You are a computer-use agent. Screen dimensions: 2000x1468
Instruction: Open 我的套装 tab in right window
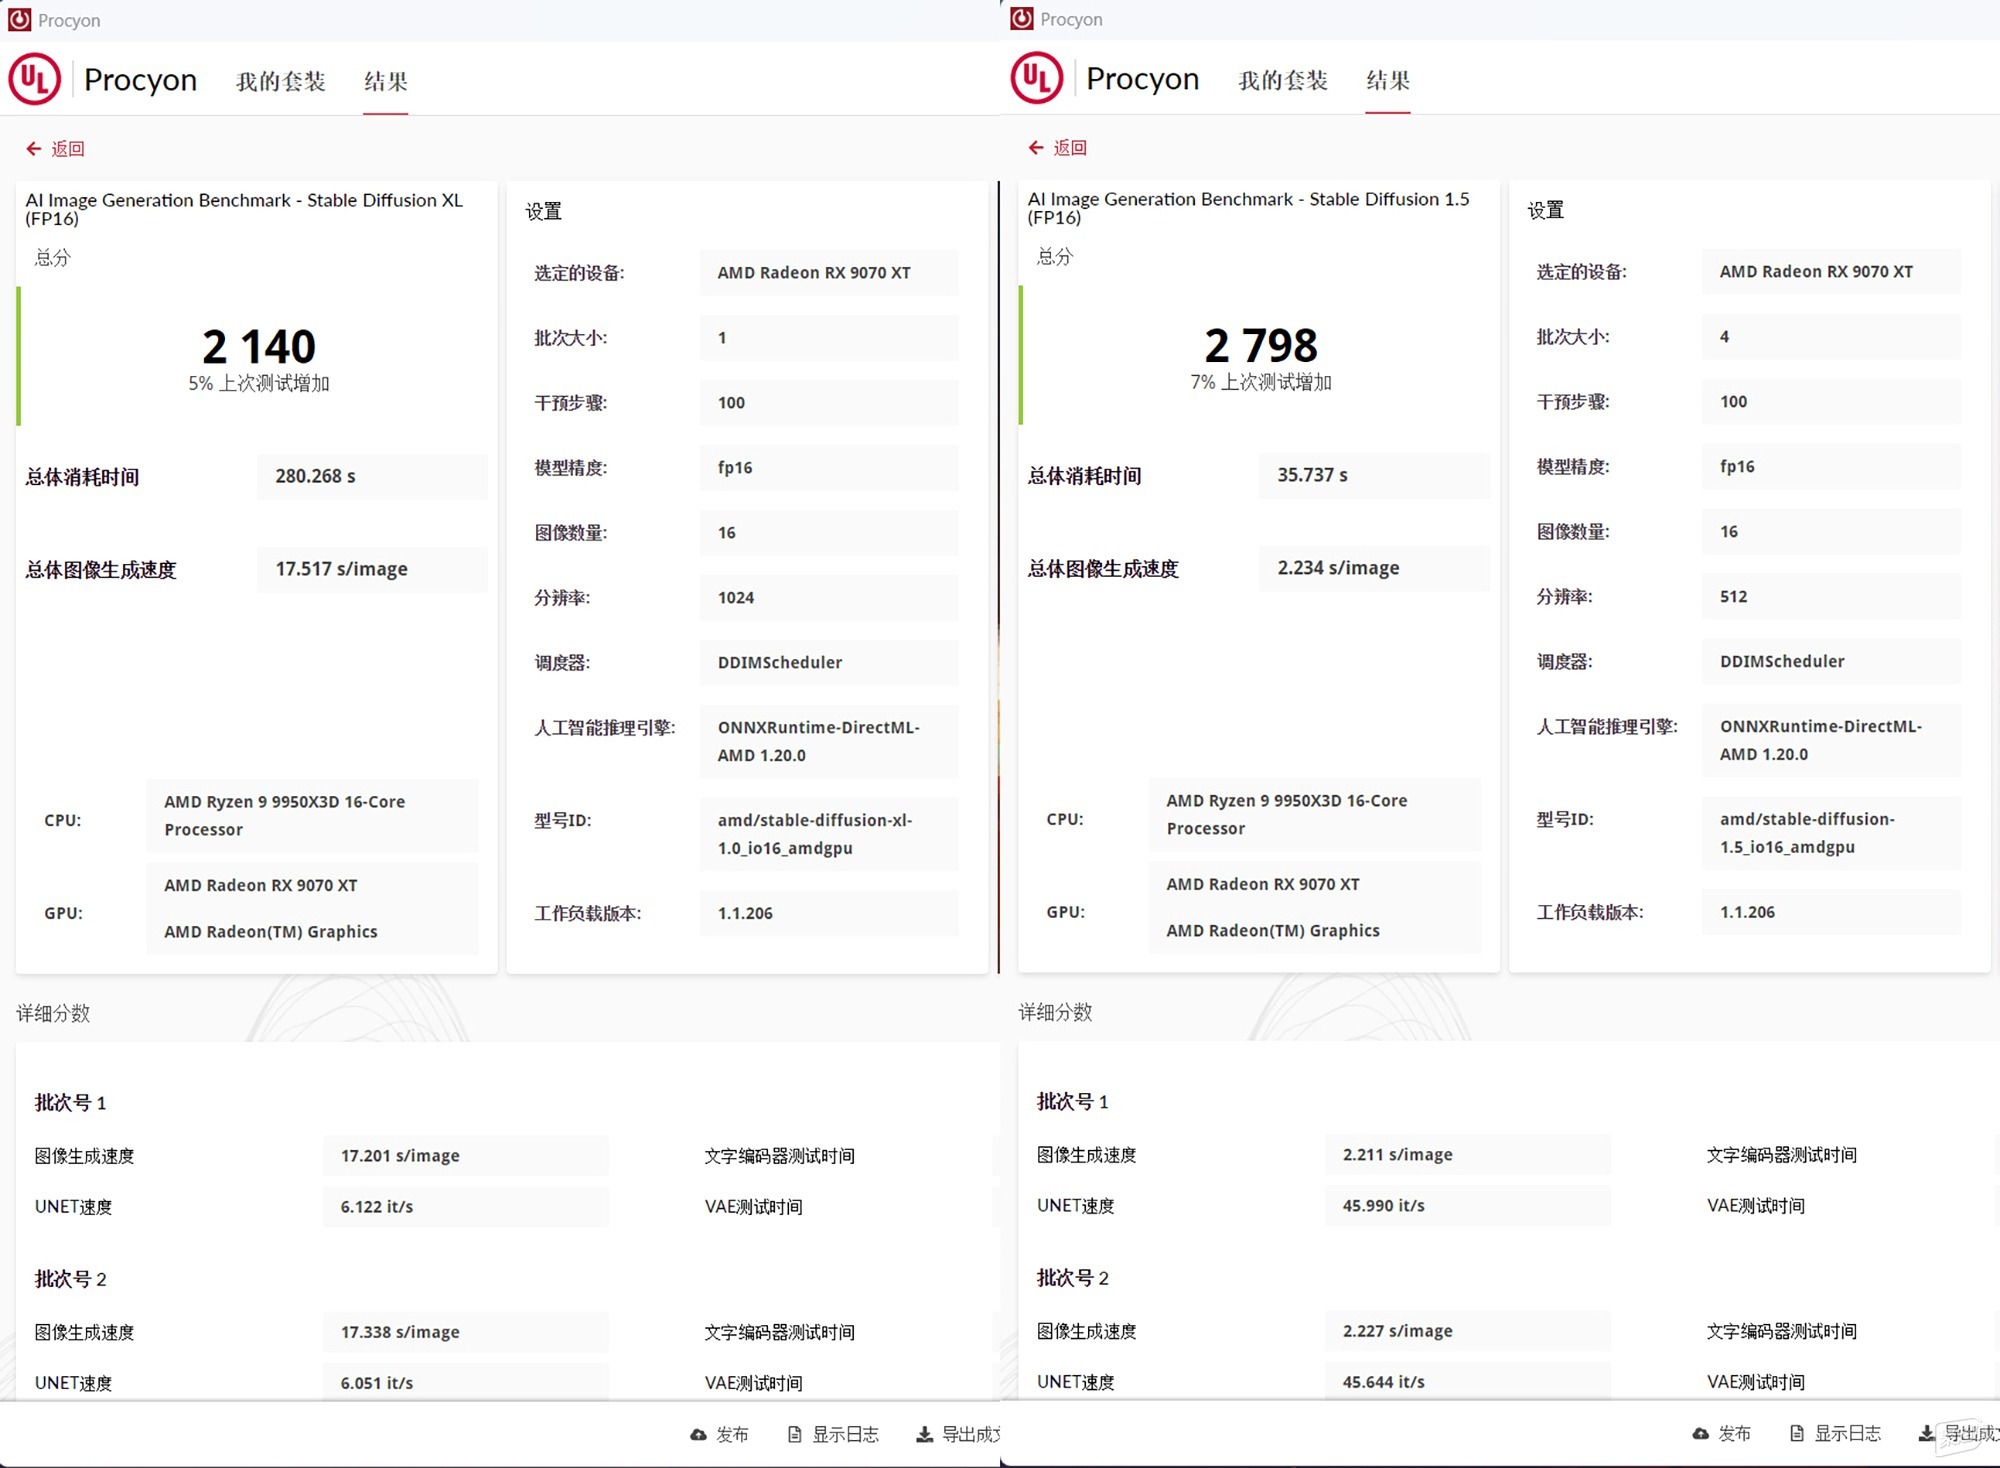tap(1283, 80)
